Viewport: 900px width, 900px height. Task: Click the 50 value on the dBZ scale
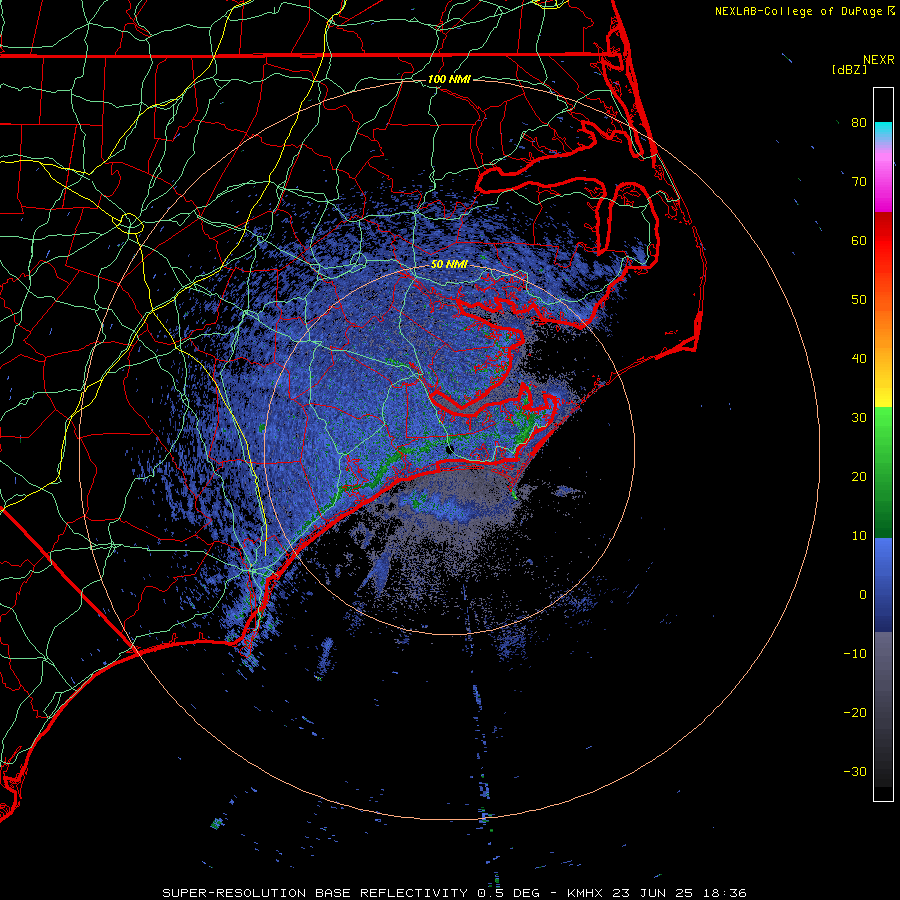(x=859, y=300)
